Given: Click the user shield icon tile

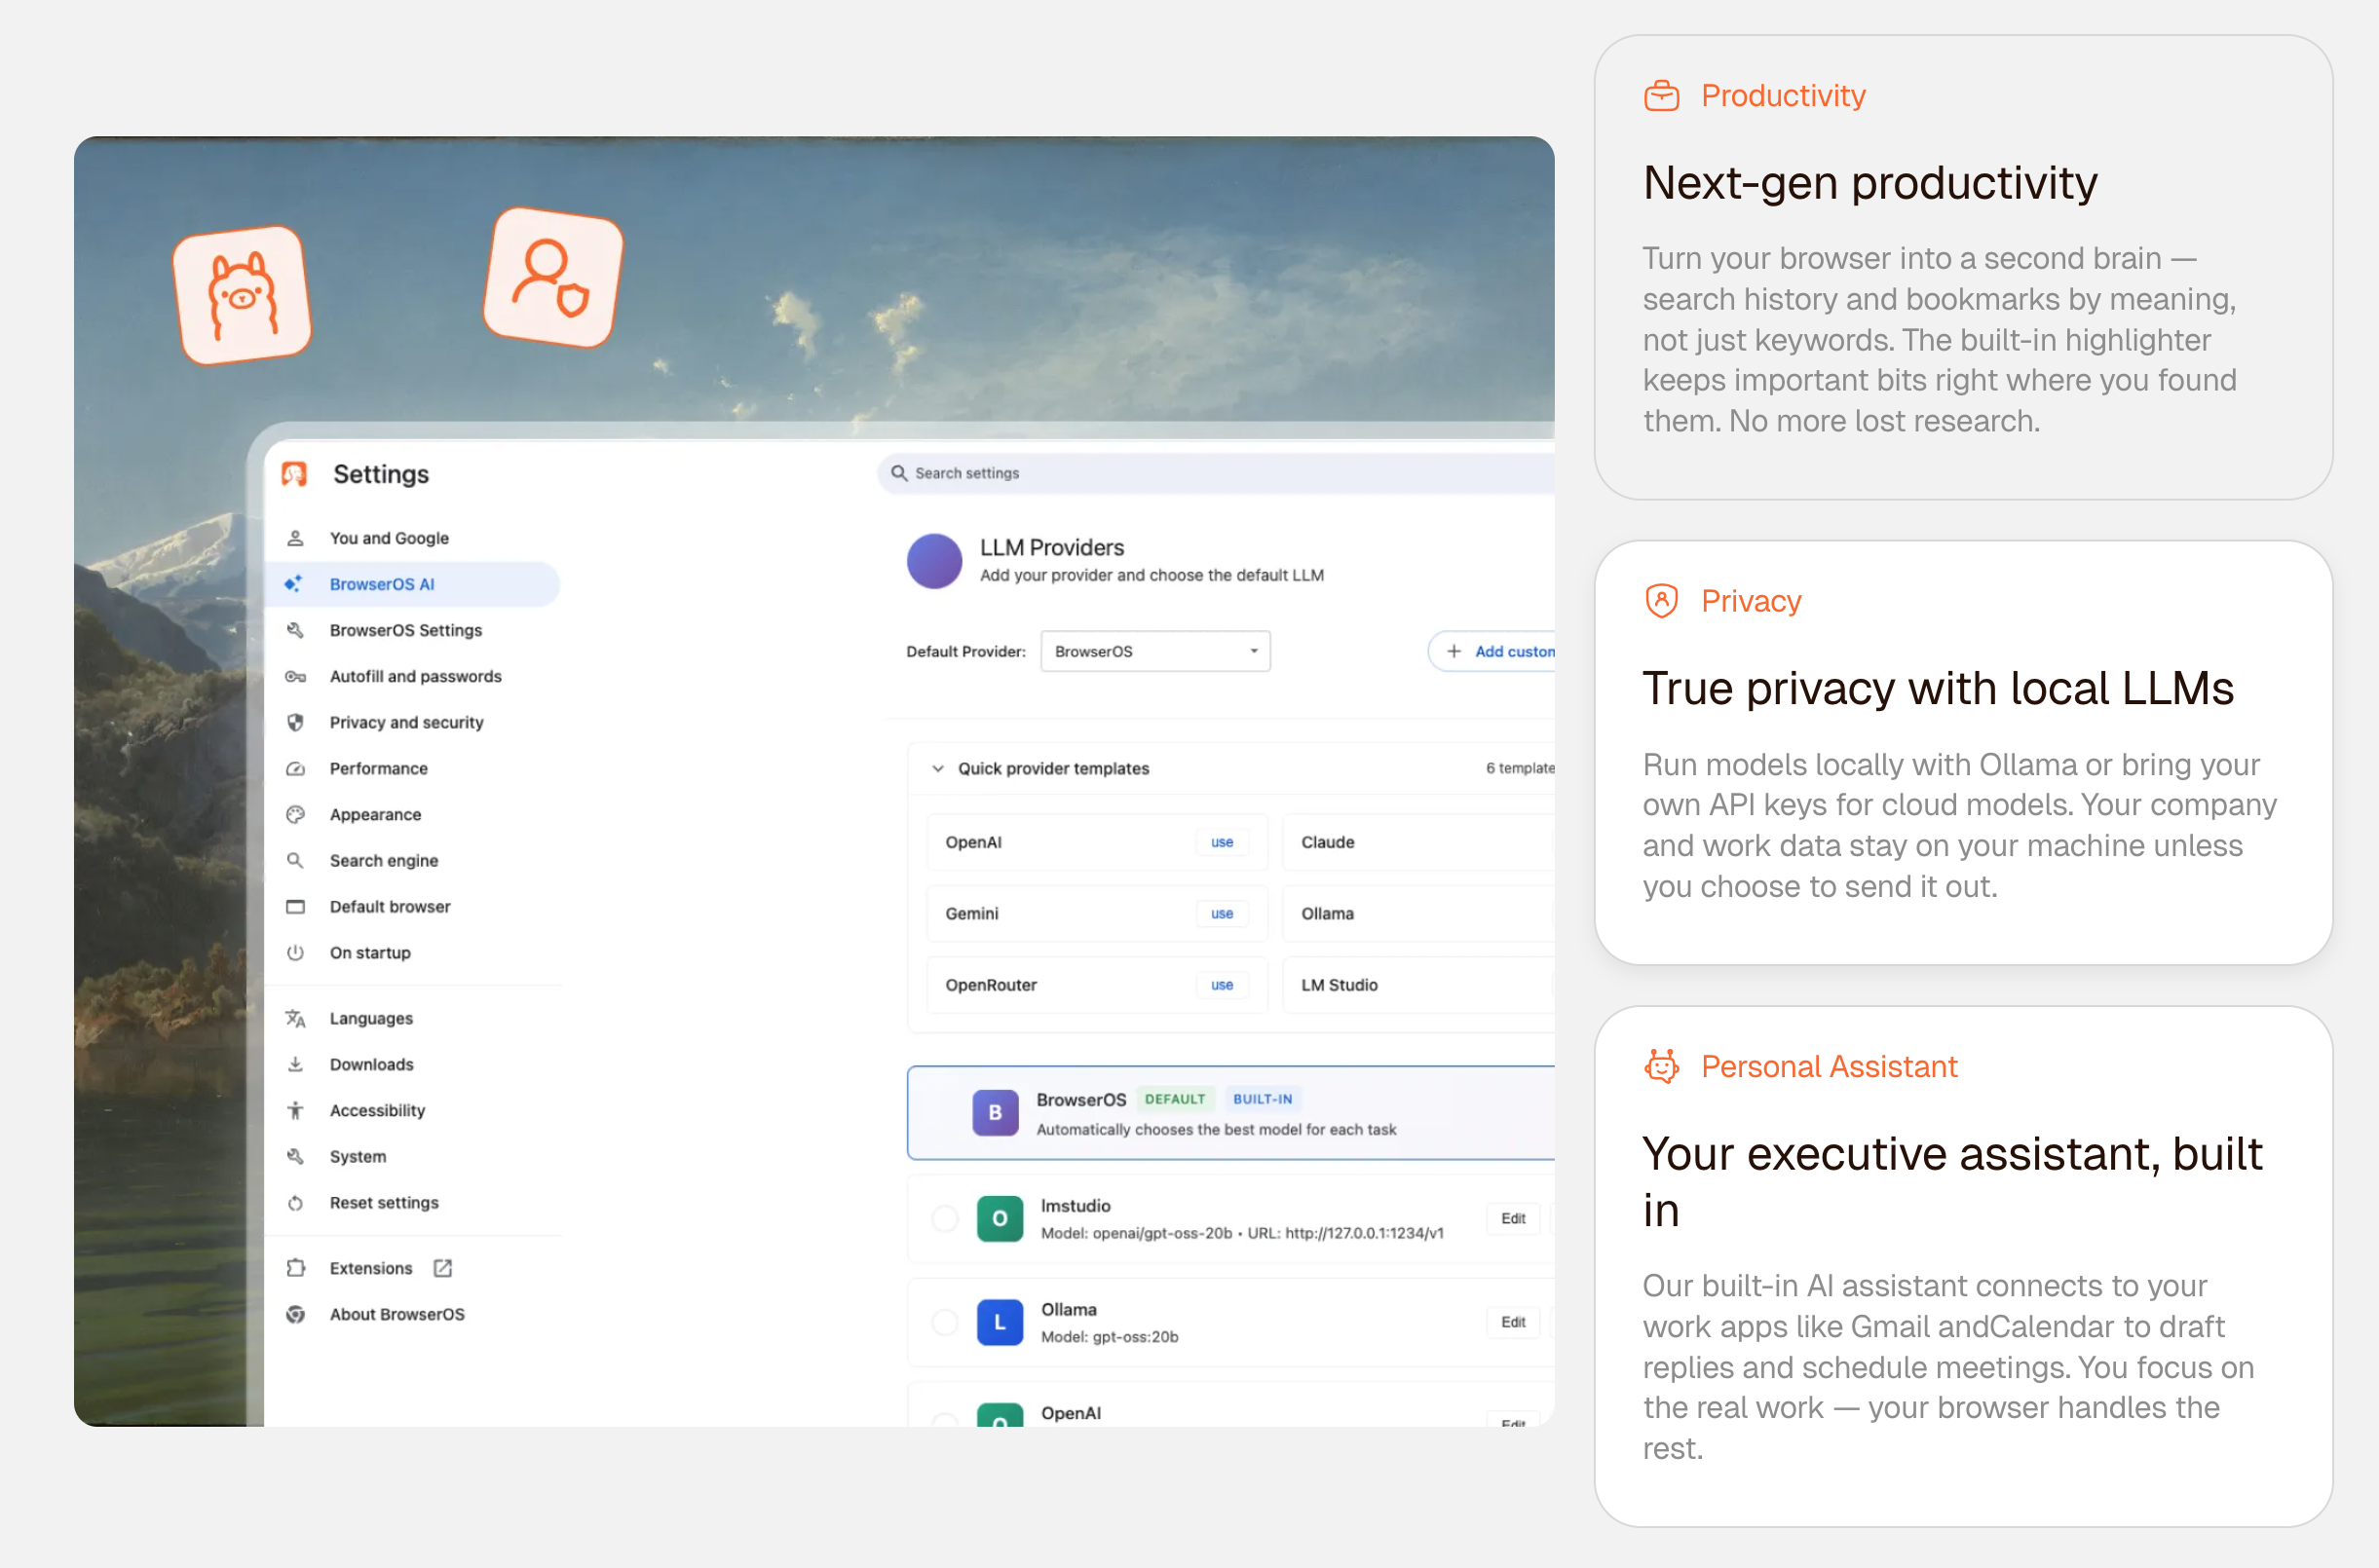Looking at the screenshot, I should (x=553, y=277).
